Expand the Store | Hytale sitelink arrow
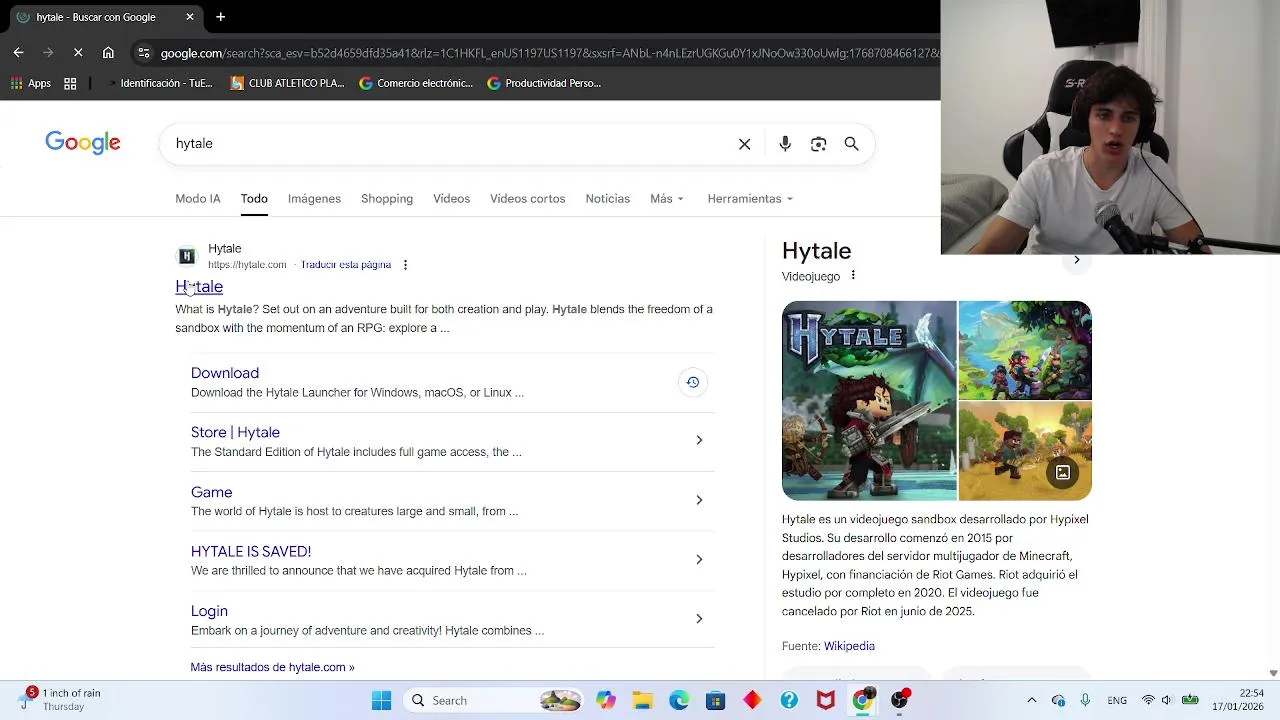 [699, 440]
